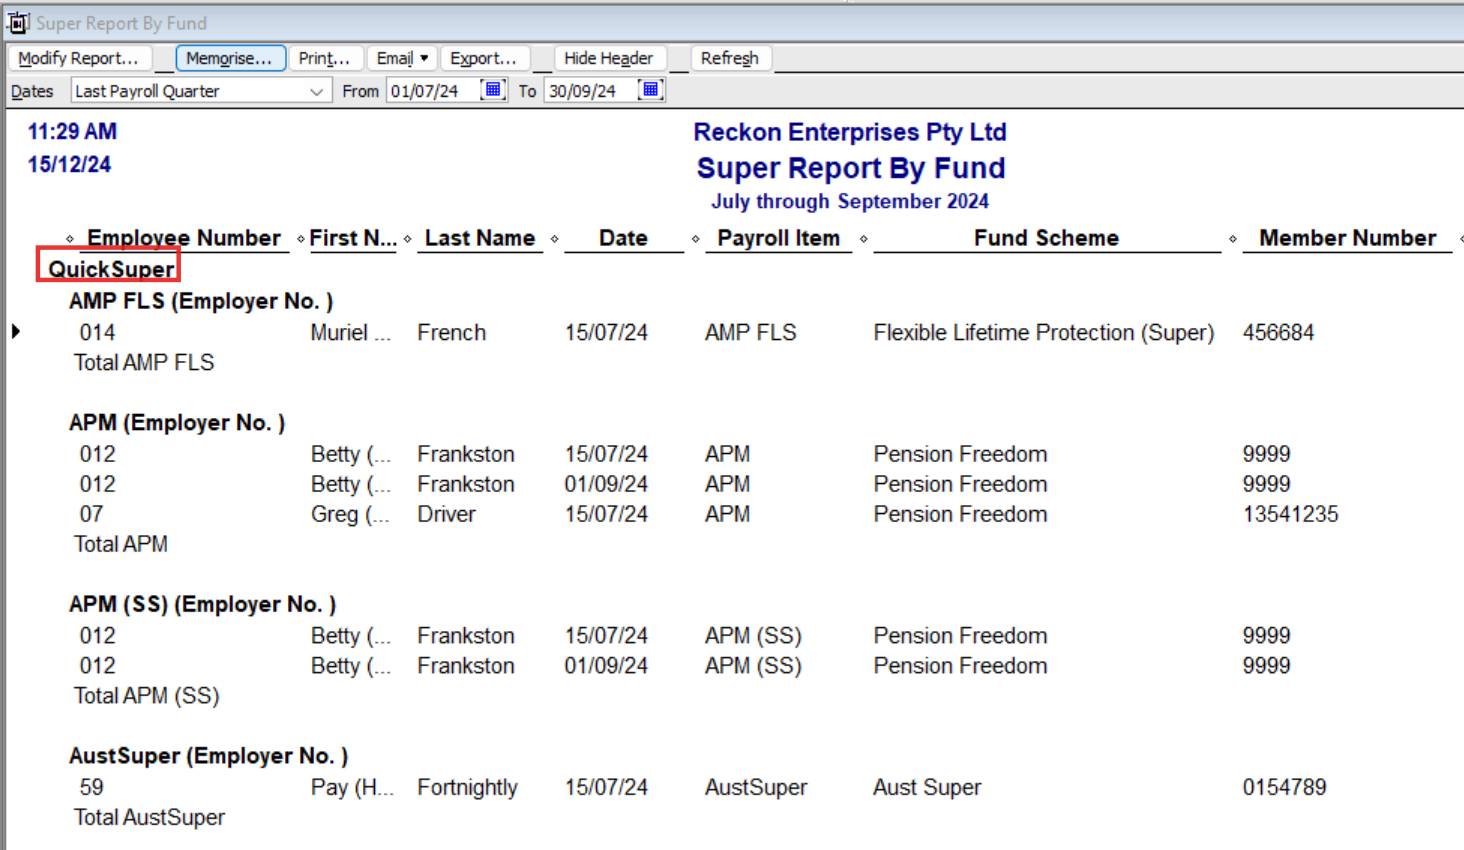Click Muriel first name cell

pos(350,332)
